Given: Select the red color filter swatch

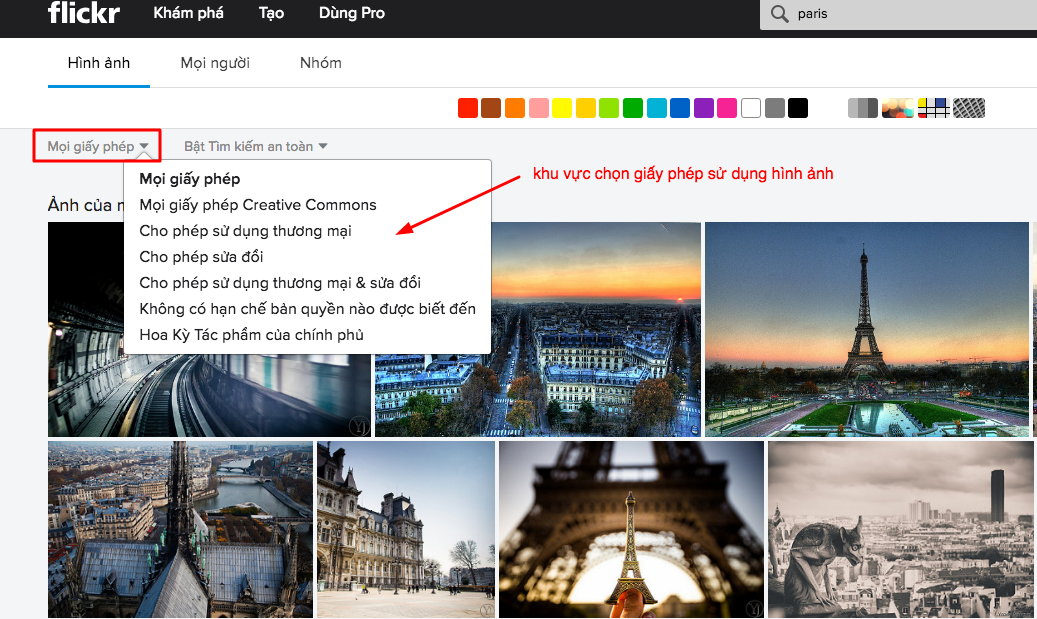Looking at the screenshot, I should (x=467, y=107).
